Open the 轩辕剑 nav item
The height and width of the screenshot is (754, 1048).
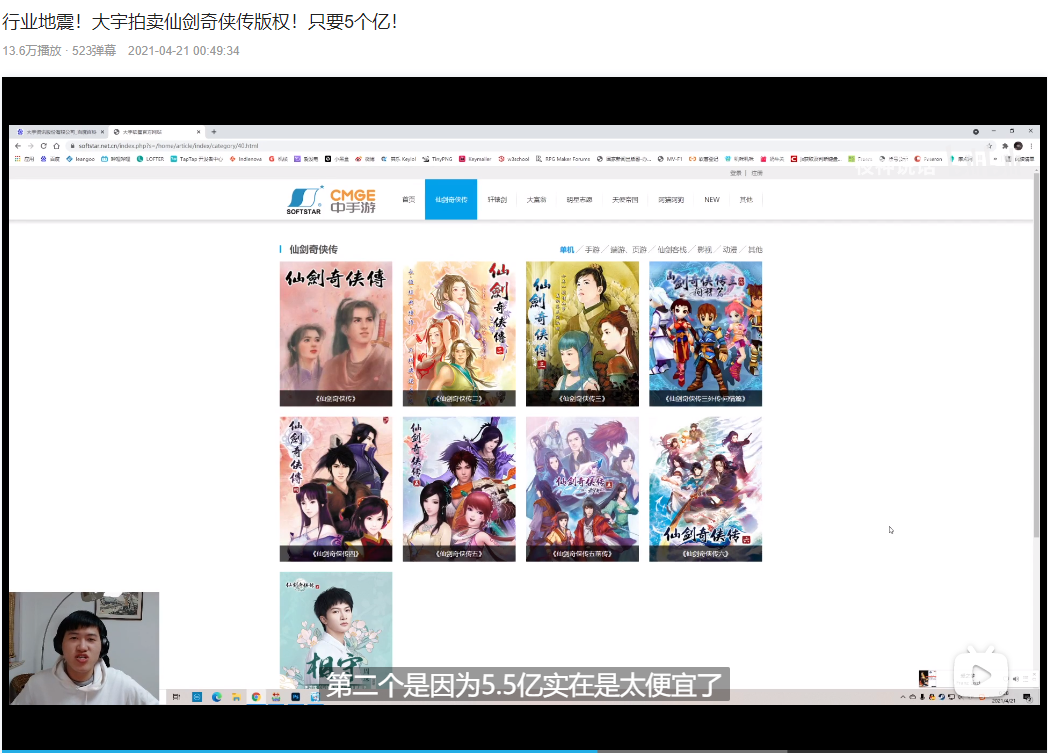coord(497,200)
